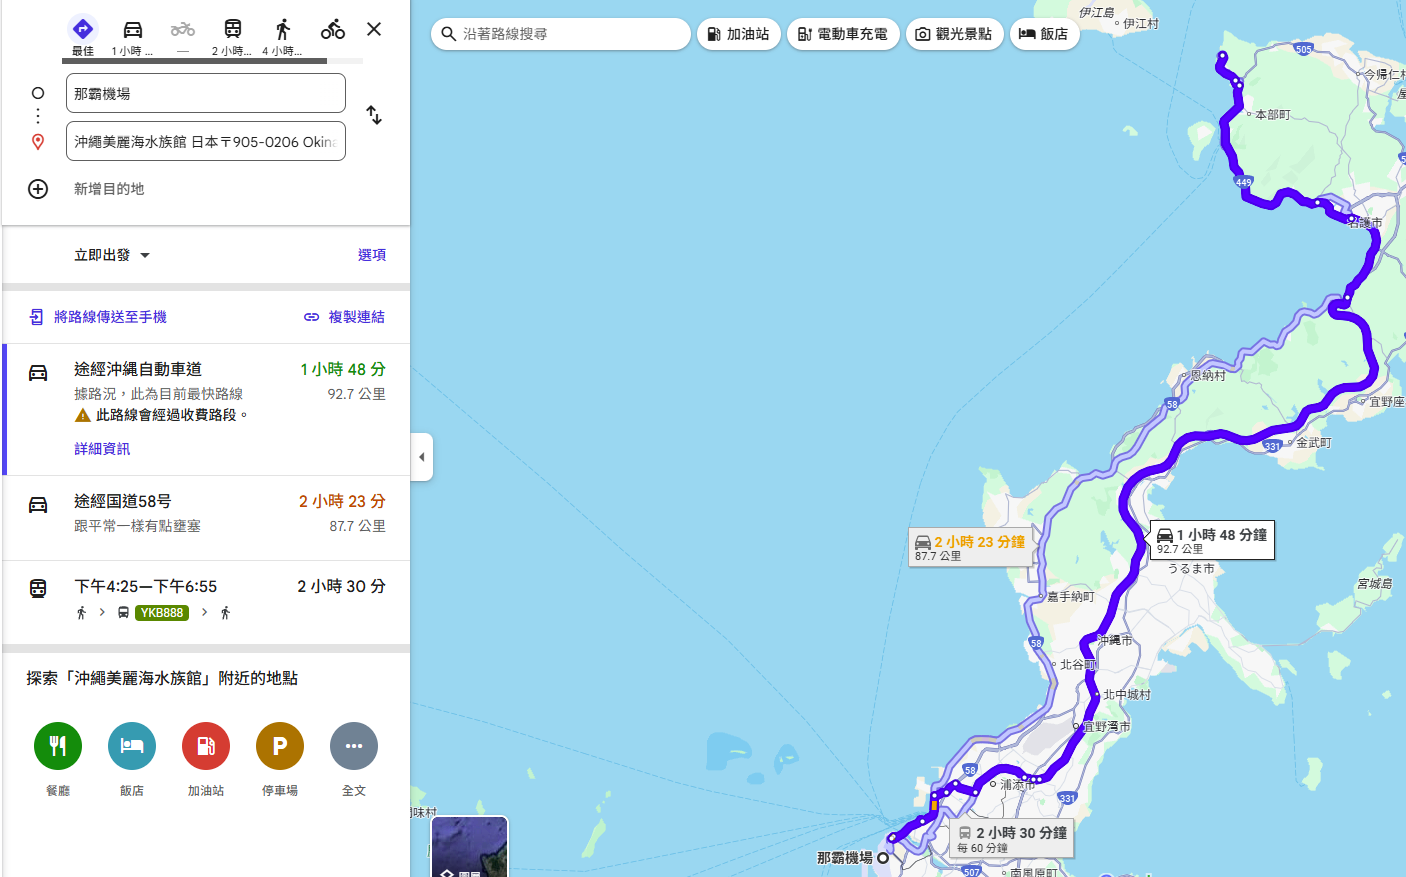Choose the walking travel mode
The width and height of the screenshot is (1406, 877).
283,30
